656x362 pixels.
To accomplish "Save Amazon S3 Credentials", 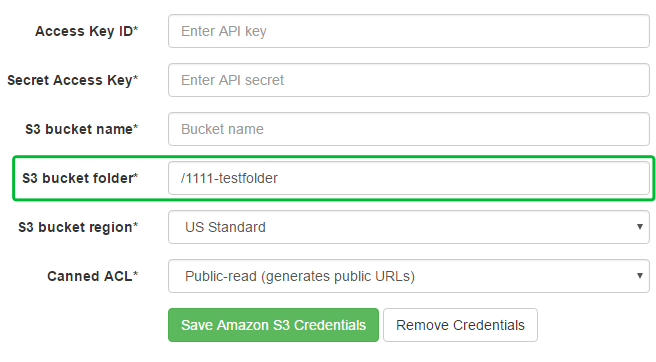I will (x=273, y=325).
